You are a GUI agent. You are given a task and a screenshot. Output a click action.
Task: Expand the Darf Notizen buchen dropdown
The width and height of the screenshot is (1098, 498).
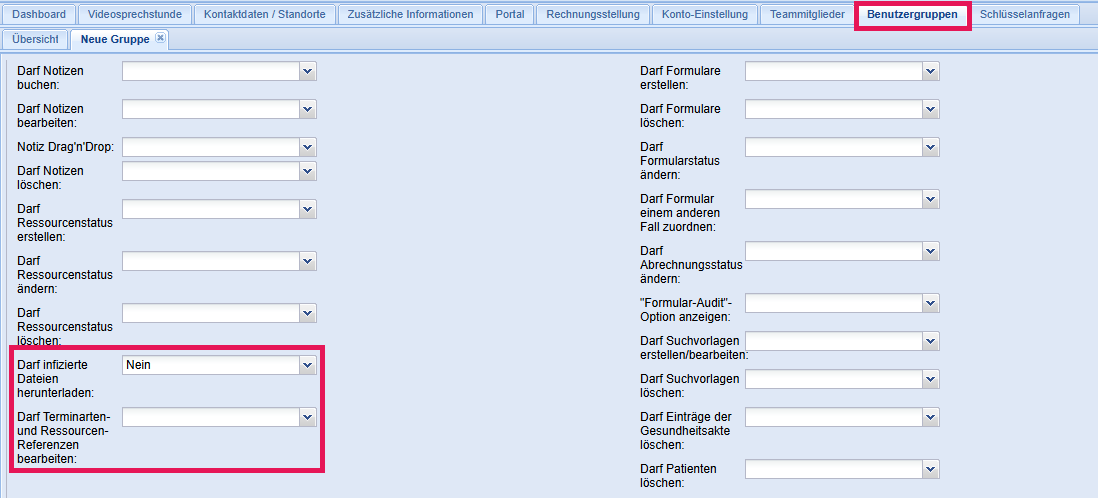click(308, 71)
